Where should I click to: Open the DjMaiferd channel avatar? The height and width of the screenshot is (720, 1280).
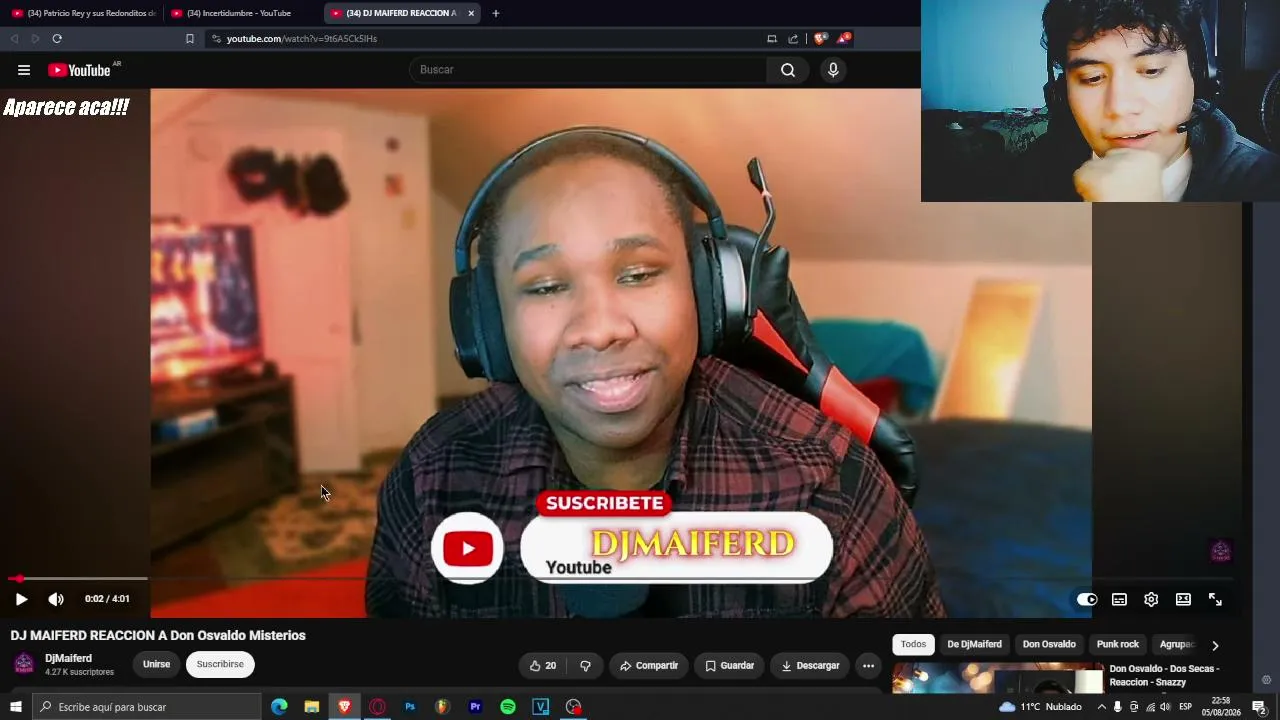point(24,664)
